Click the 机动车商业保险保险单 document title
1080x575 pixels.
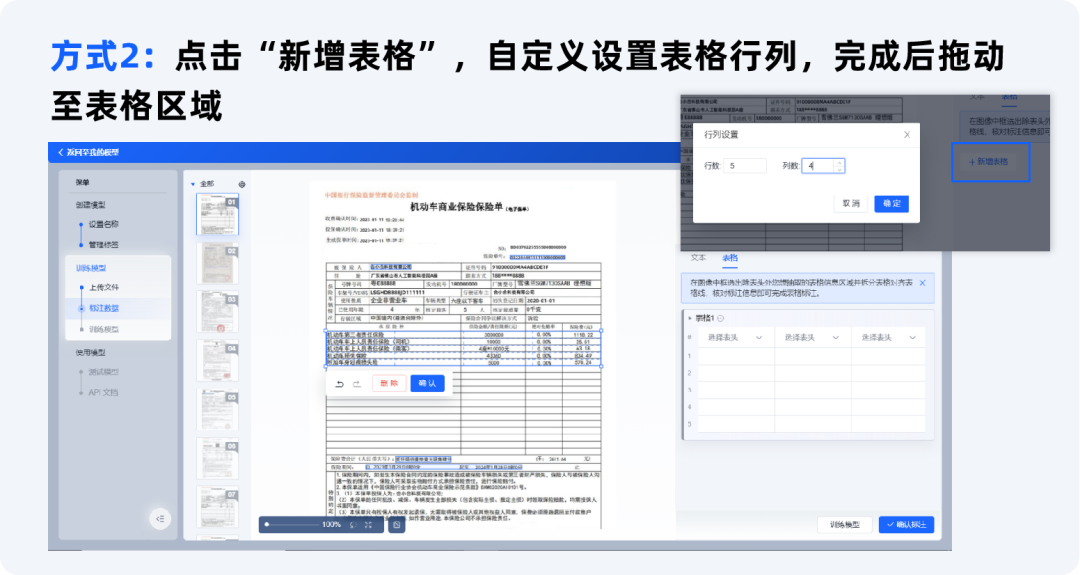(456, 207)
